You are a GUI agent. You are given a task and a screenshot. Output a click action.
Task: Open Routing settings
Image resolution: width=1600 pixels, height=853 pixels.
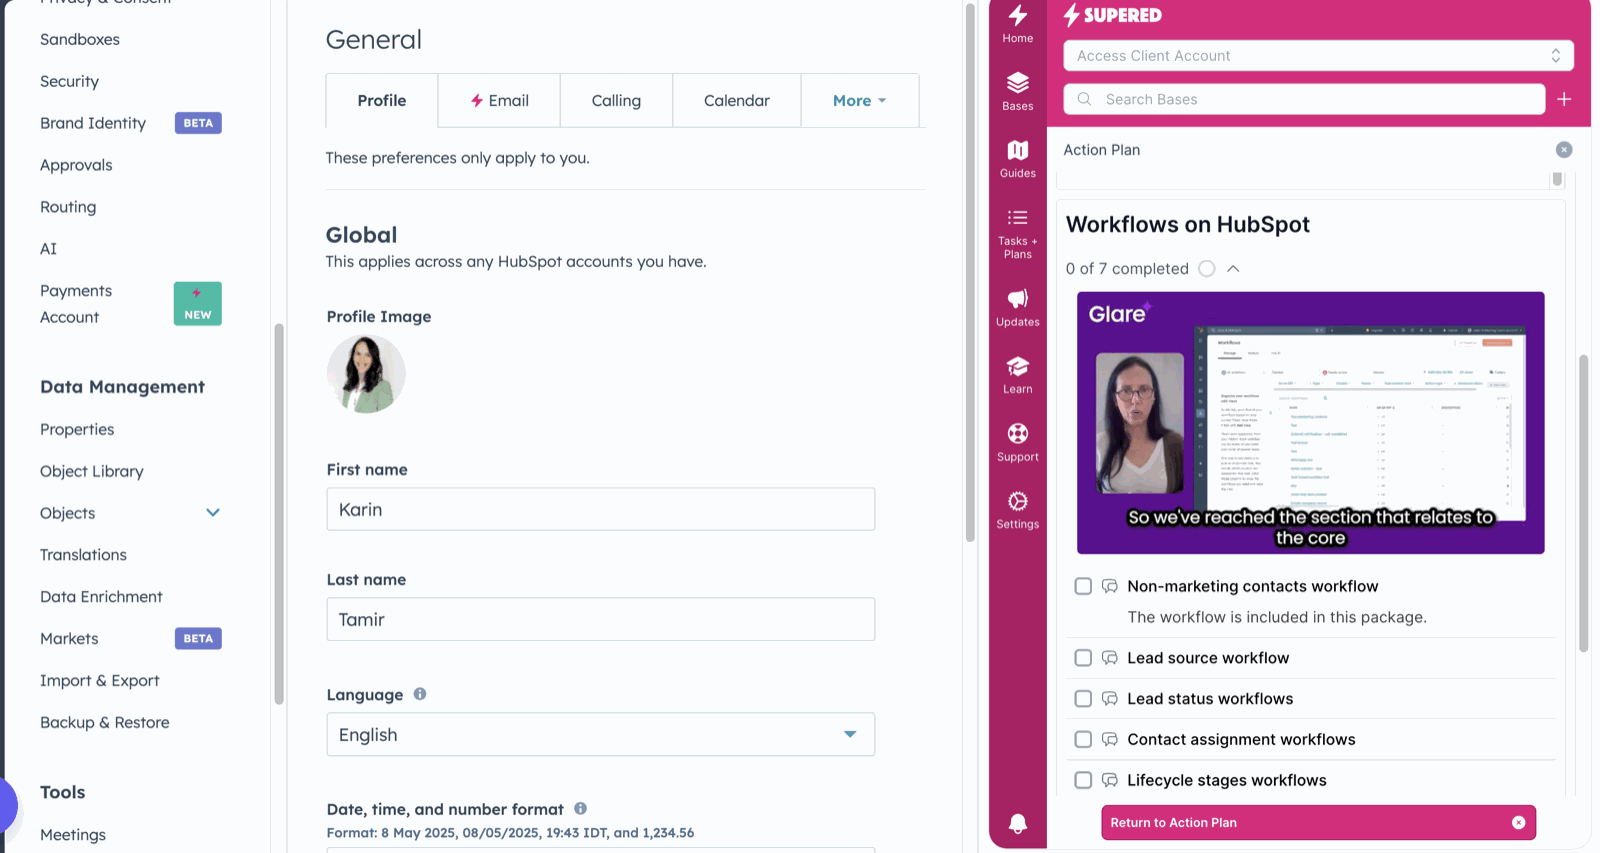click(68, 207)
